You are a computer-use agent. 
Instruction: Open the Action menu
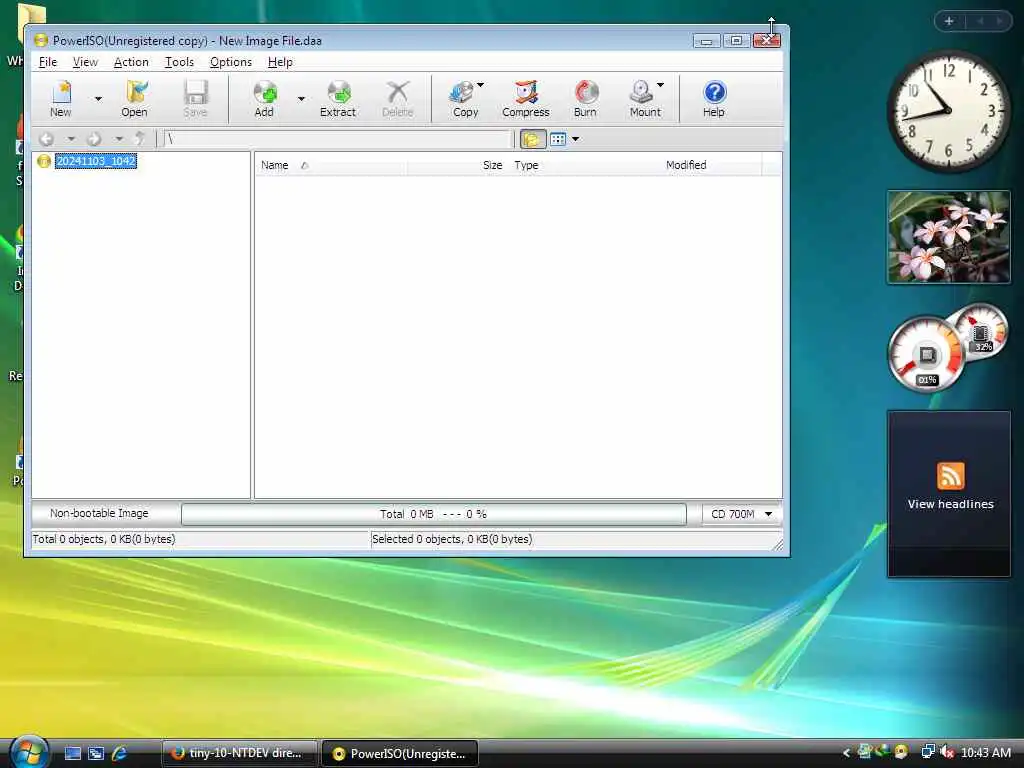131,62
